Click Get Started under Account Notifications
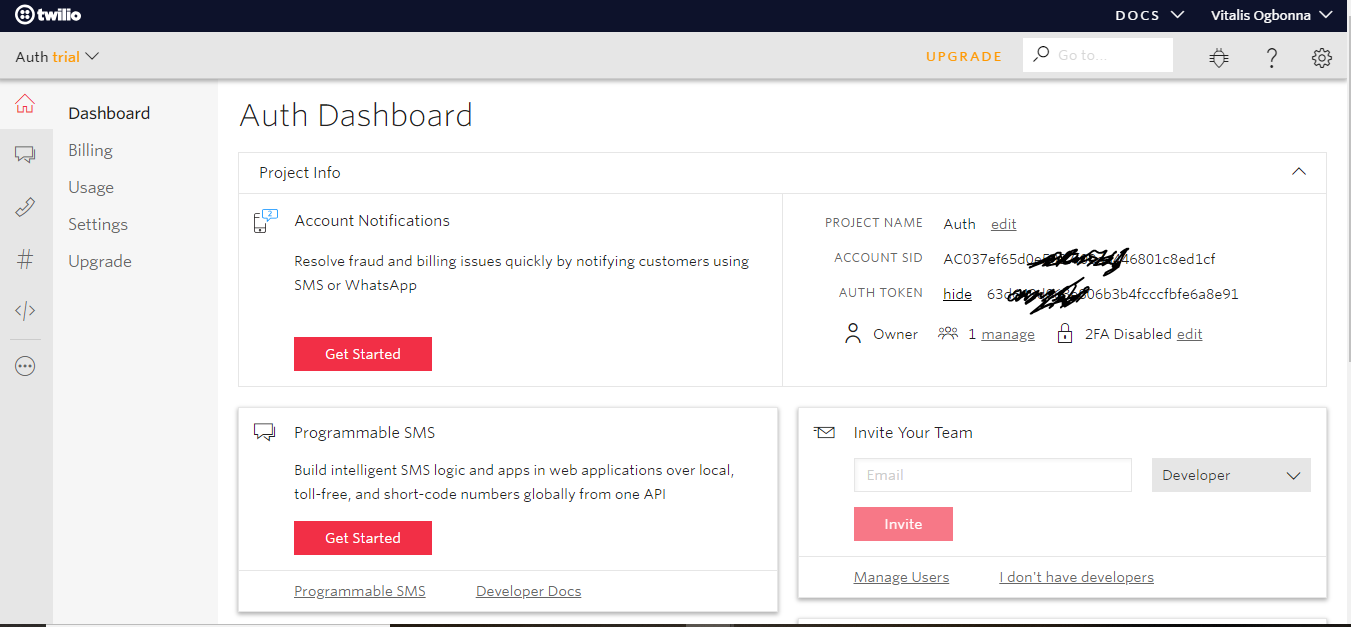This screenshot has height=627, width=1351. (363, 354)
